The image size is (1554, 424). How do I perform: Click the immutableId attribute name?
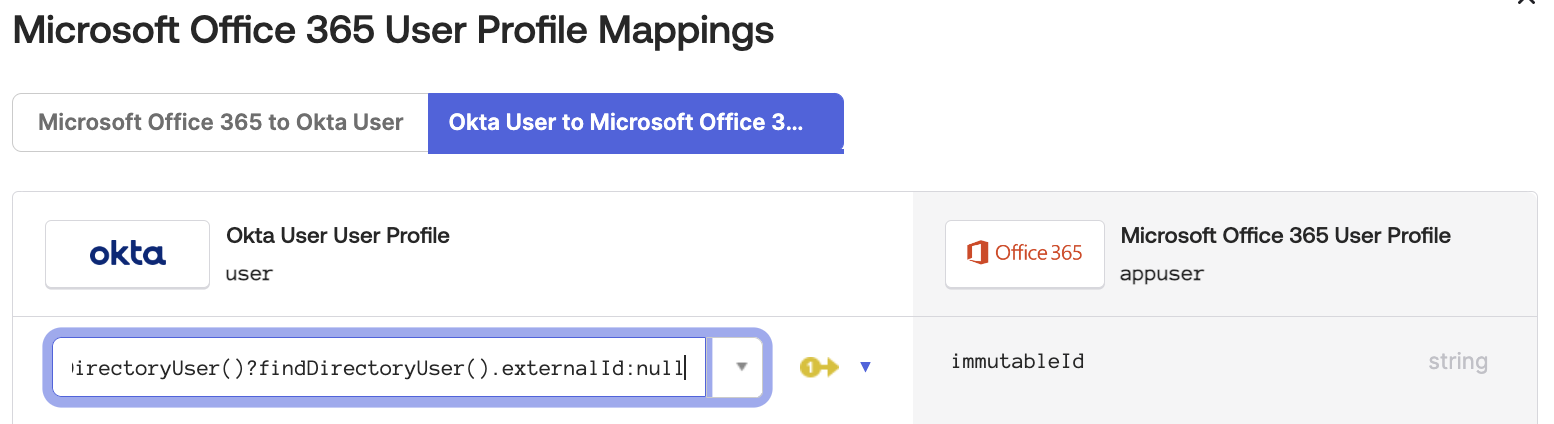tap(1017, 361)
